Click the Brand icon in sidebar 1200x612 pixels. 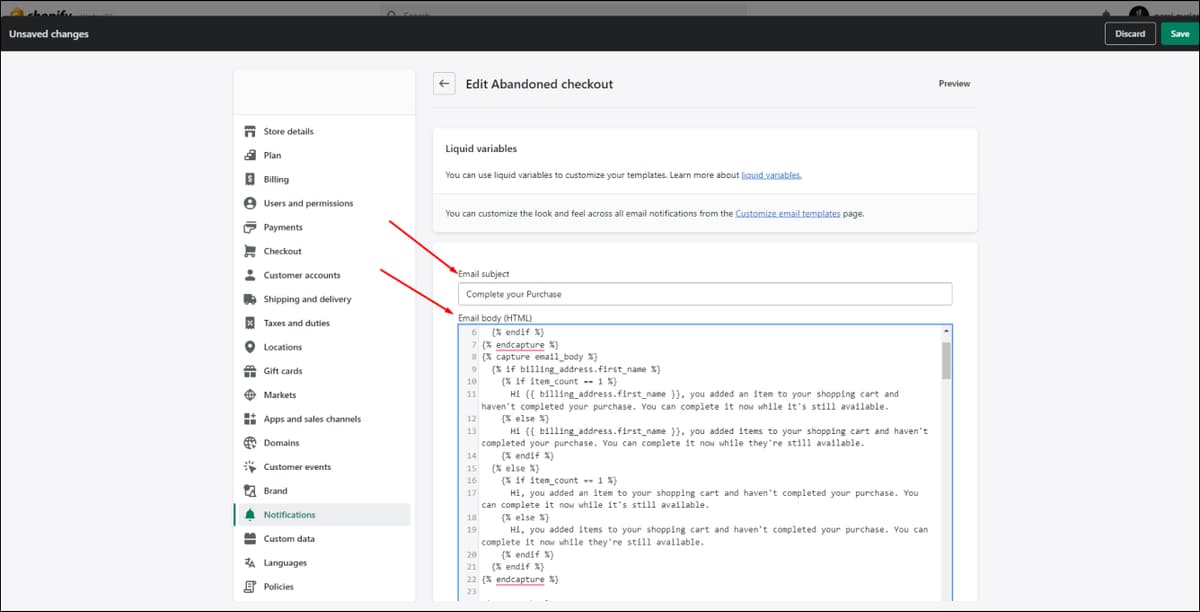[250, 491]
